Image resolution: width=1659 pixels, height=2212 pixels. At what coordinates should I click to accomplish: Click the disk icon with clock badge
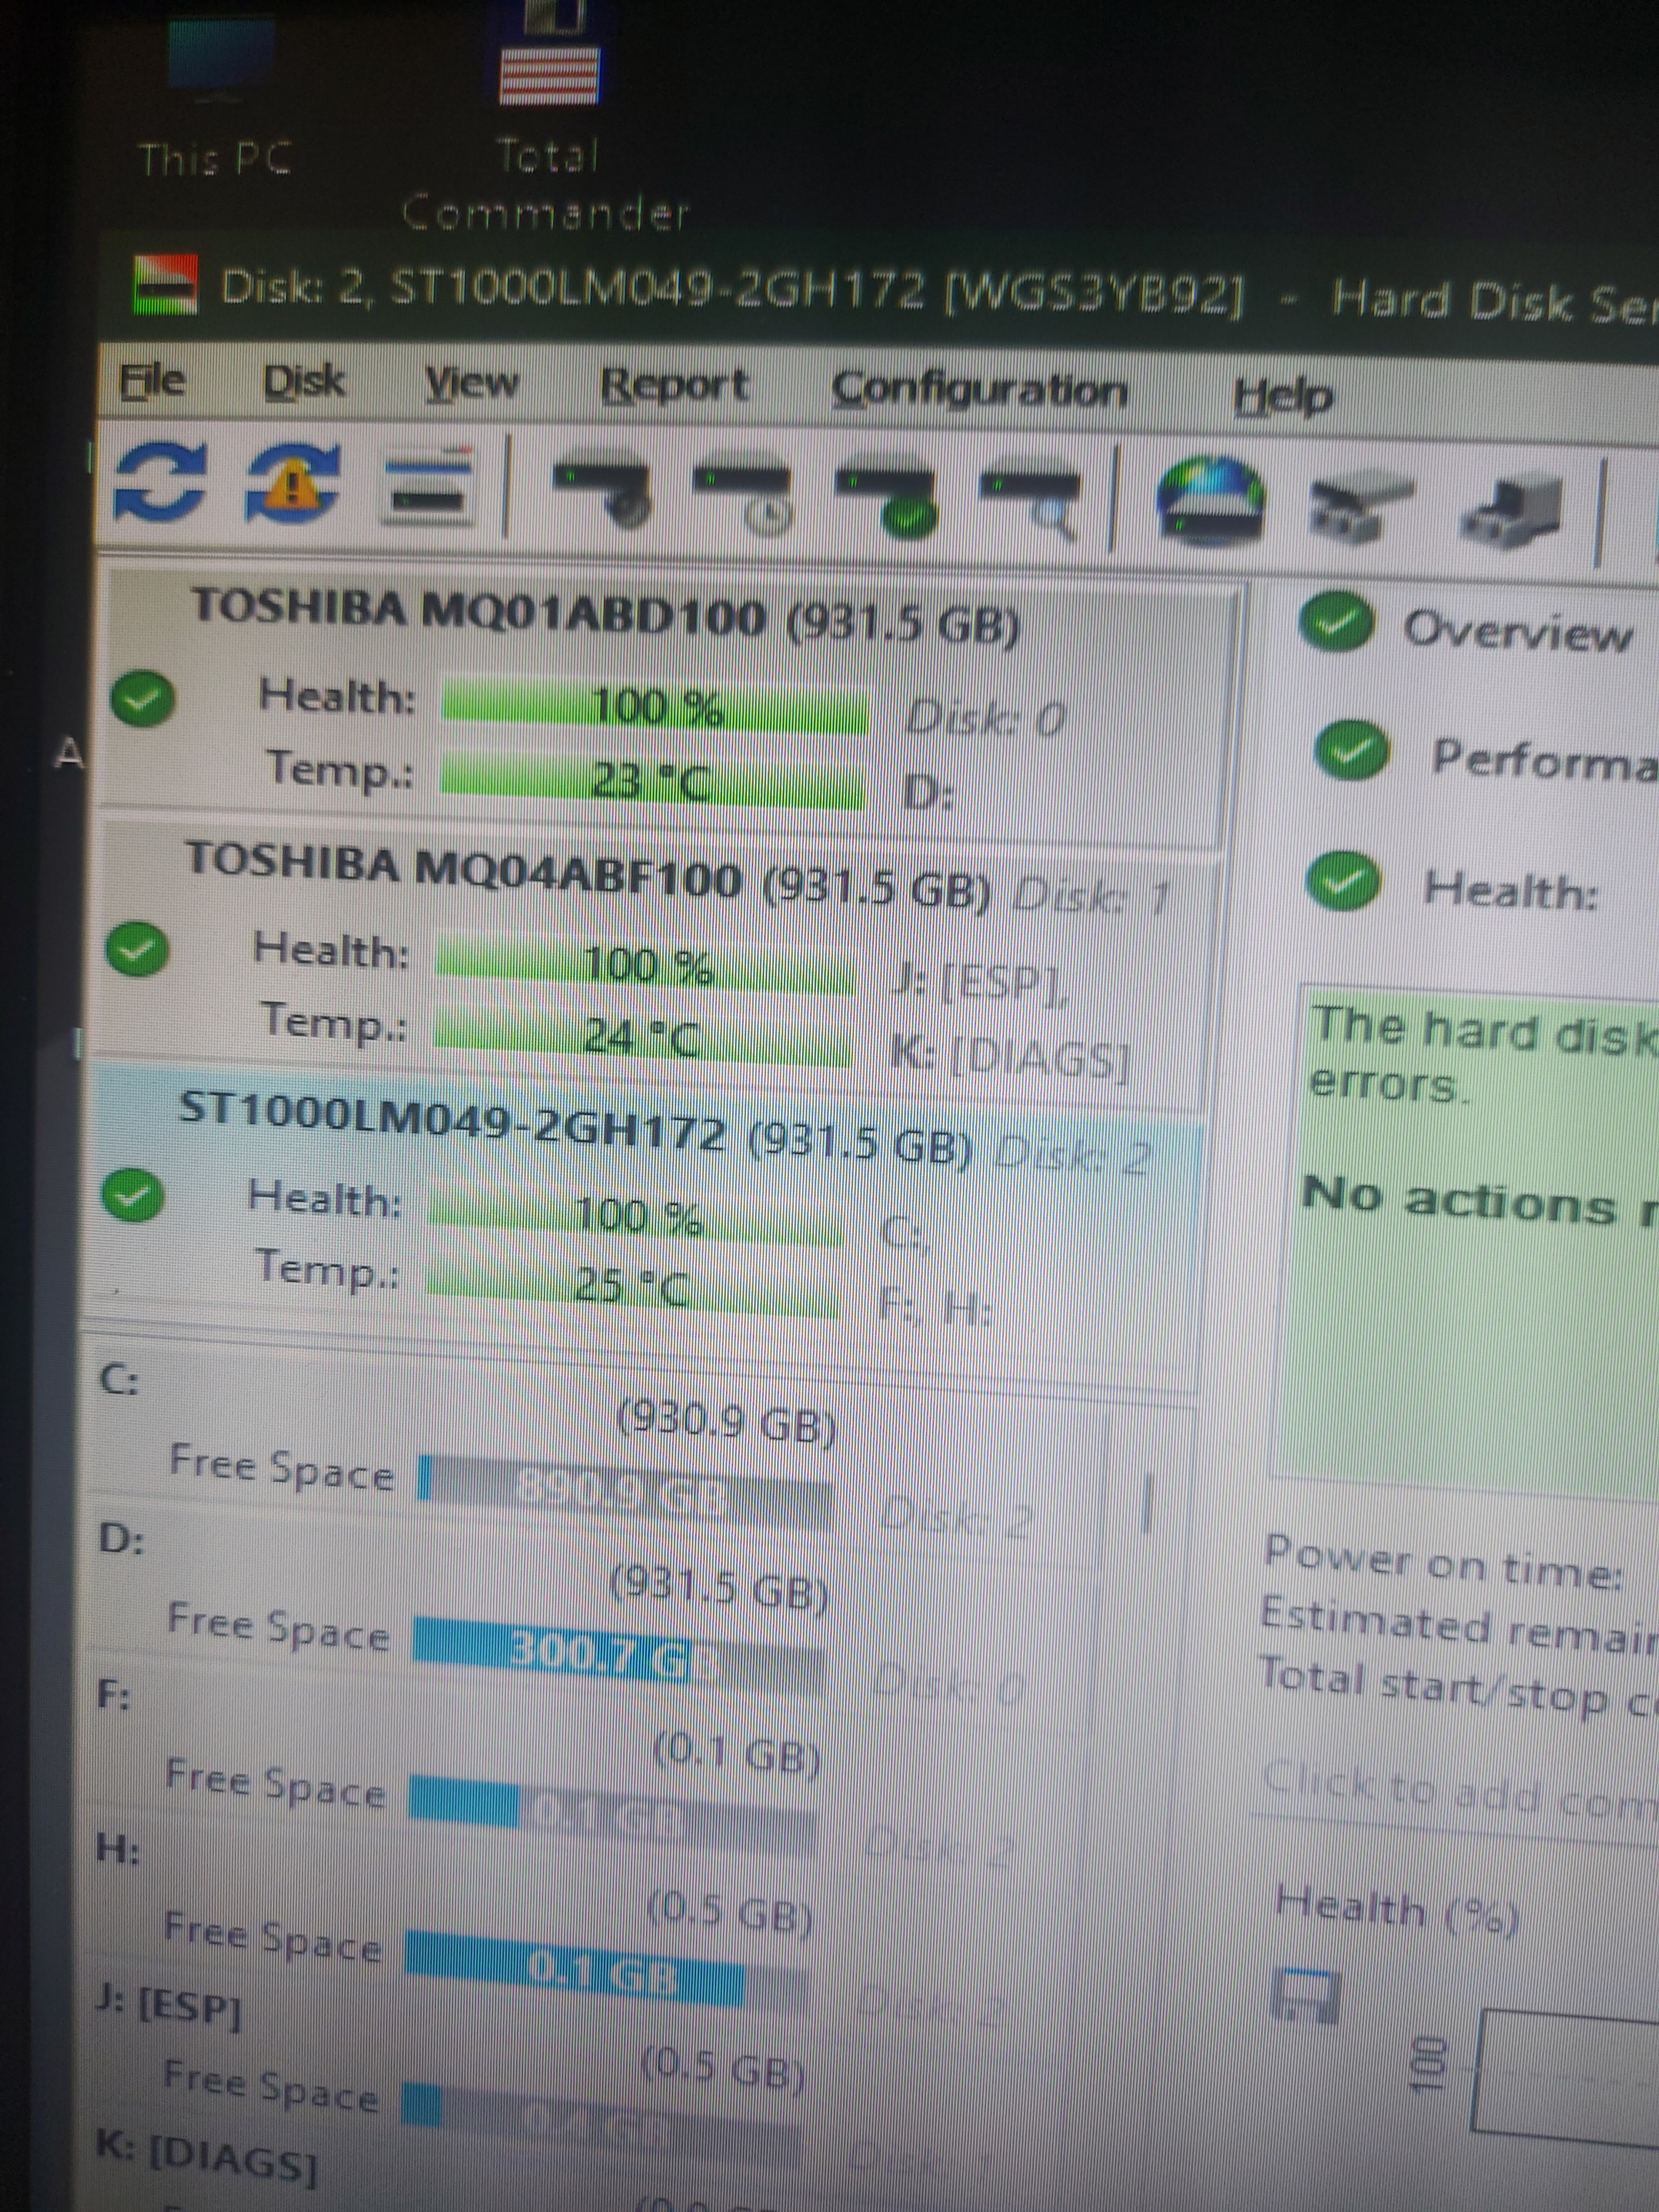pos(742,494)
